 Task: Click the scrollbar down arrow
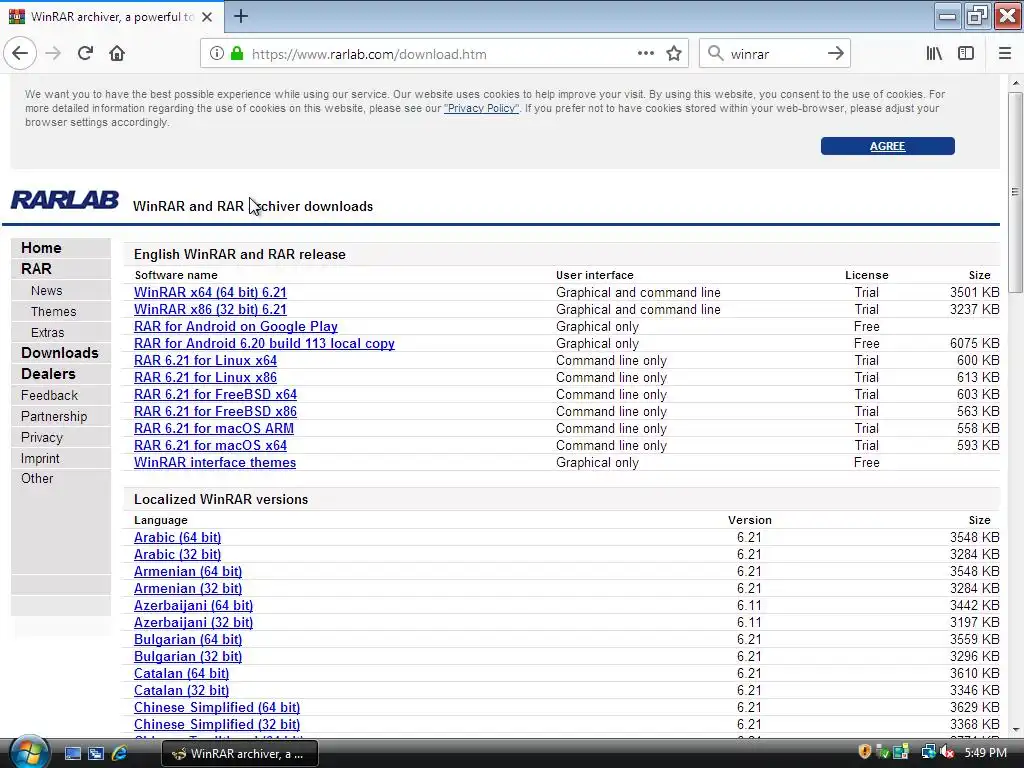click(x=1015, y=729)
